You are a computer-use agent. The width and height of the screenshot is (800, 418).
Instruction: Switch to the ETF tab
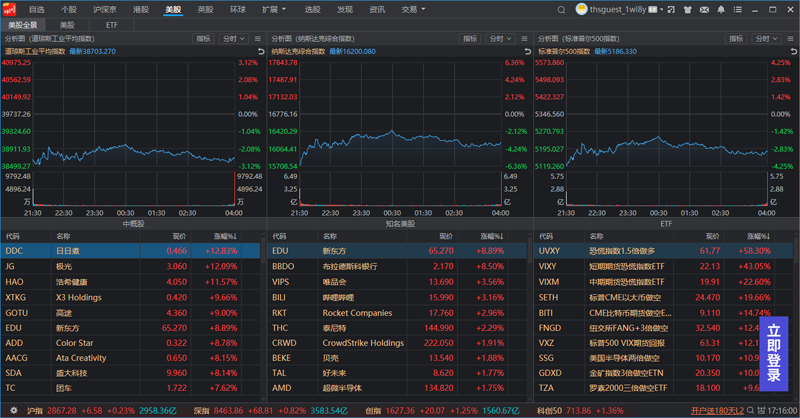112,25
